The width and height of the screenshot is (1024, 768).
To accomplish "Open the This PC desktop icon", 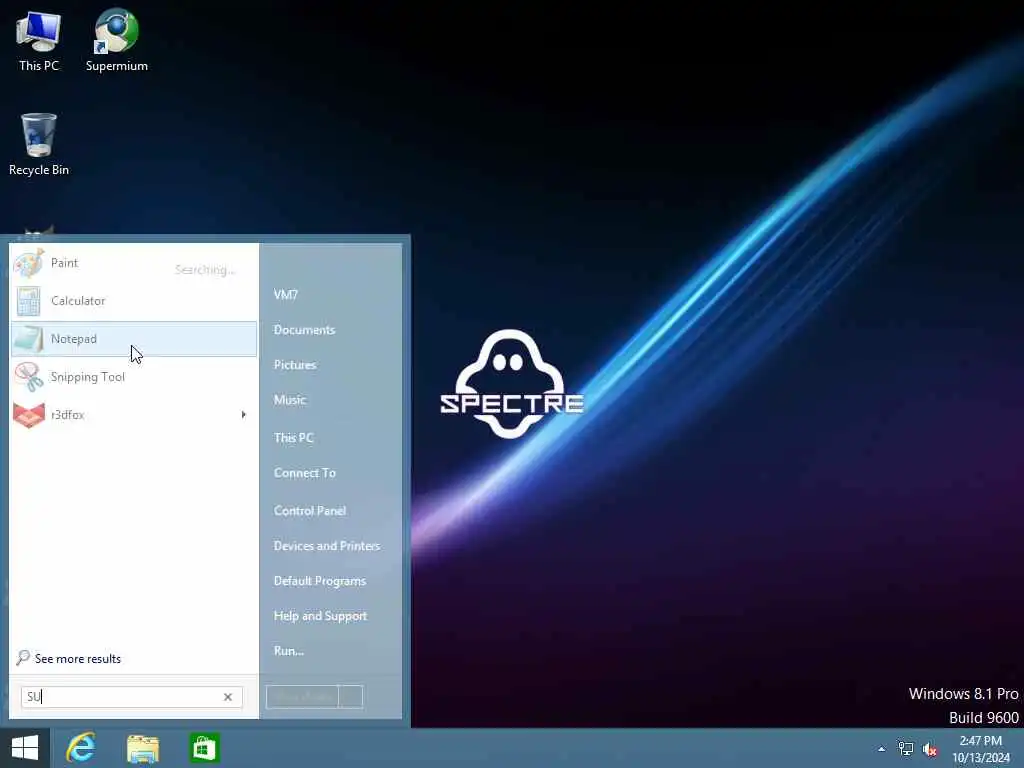I will point(39,40).
